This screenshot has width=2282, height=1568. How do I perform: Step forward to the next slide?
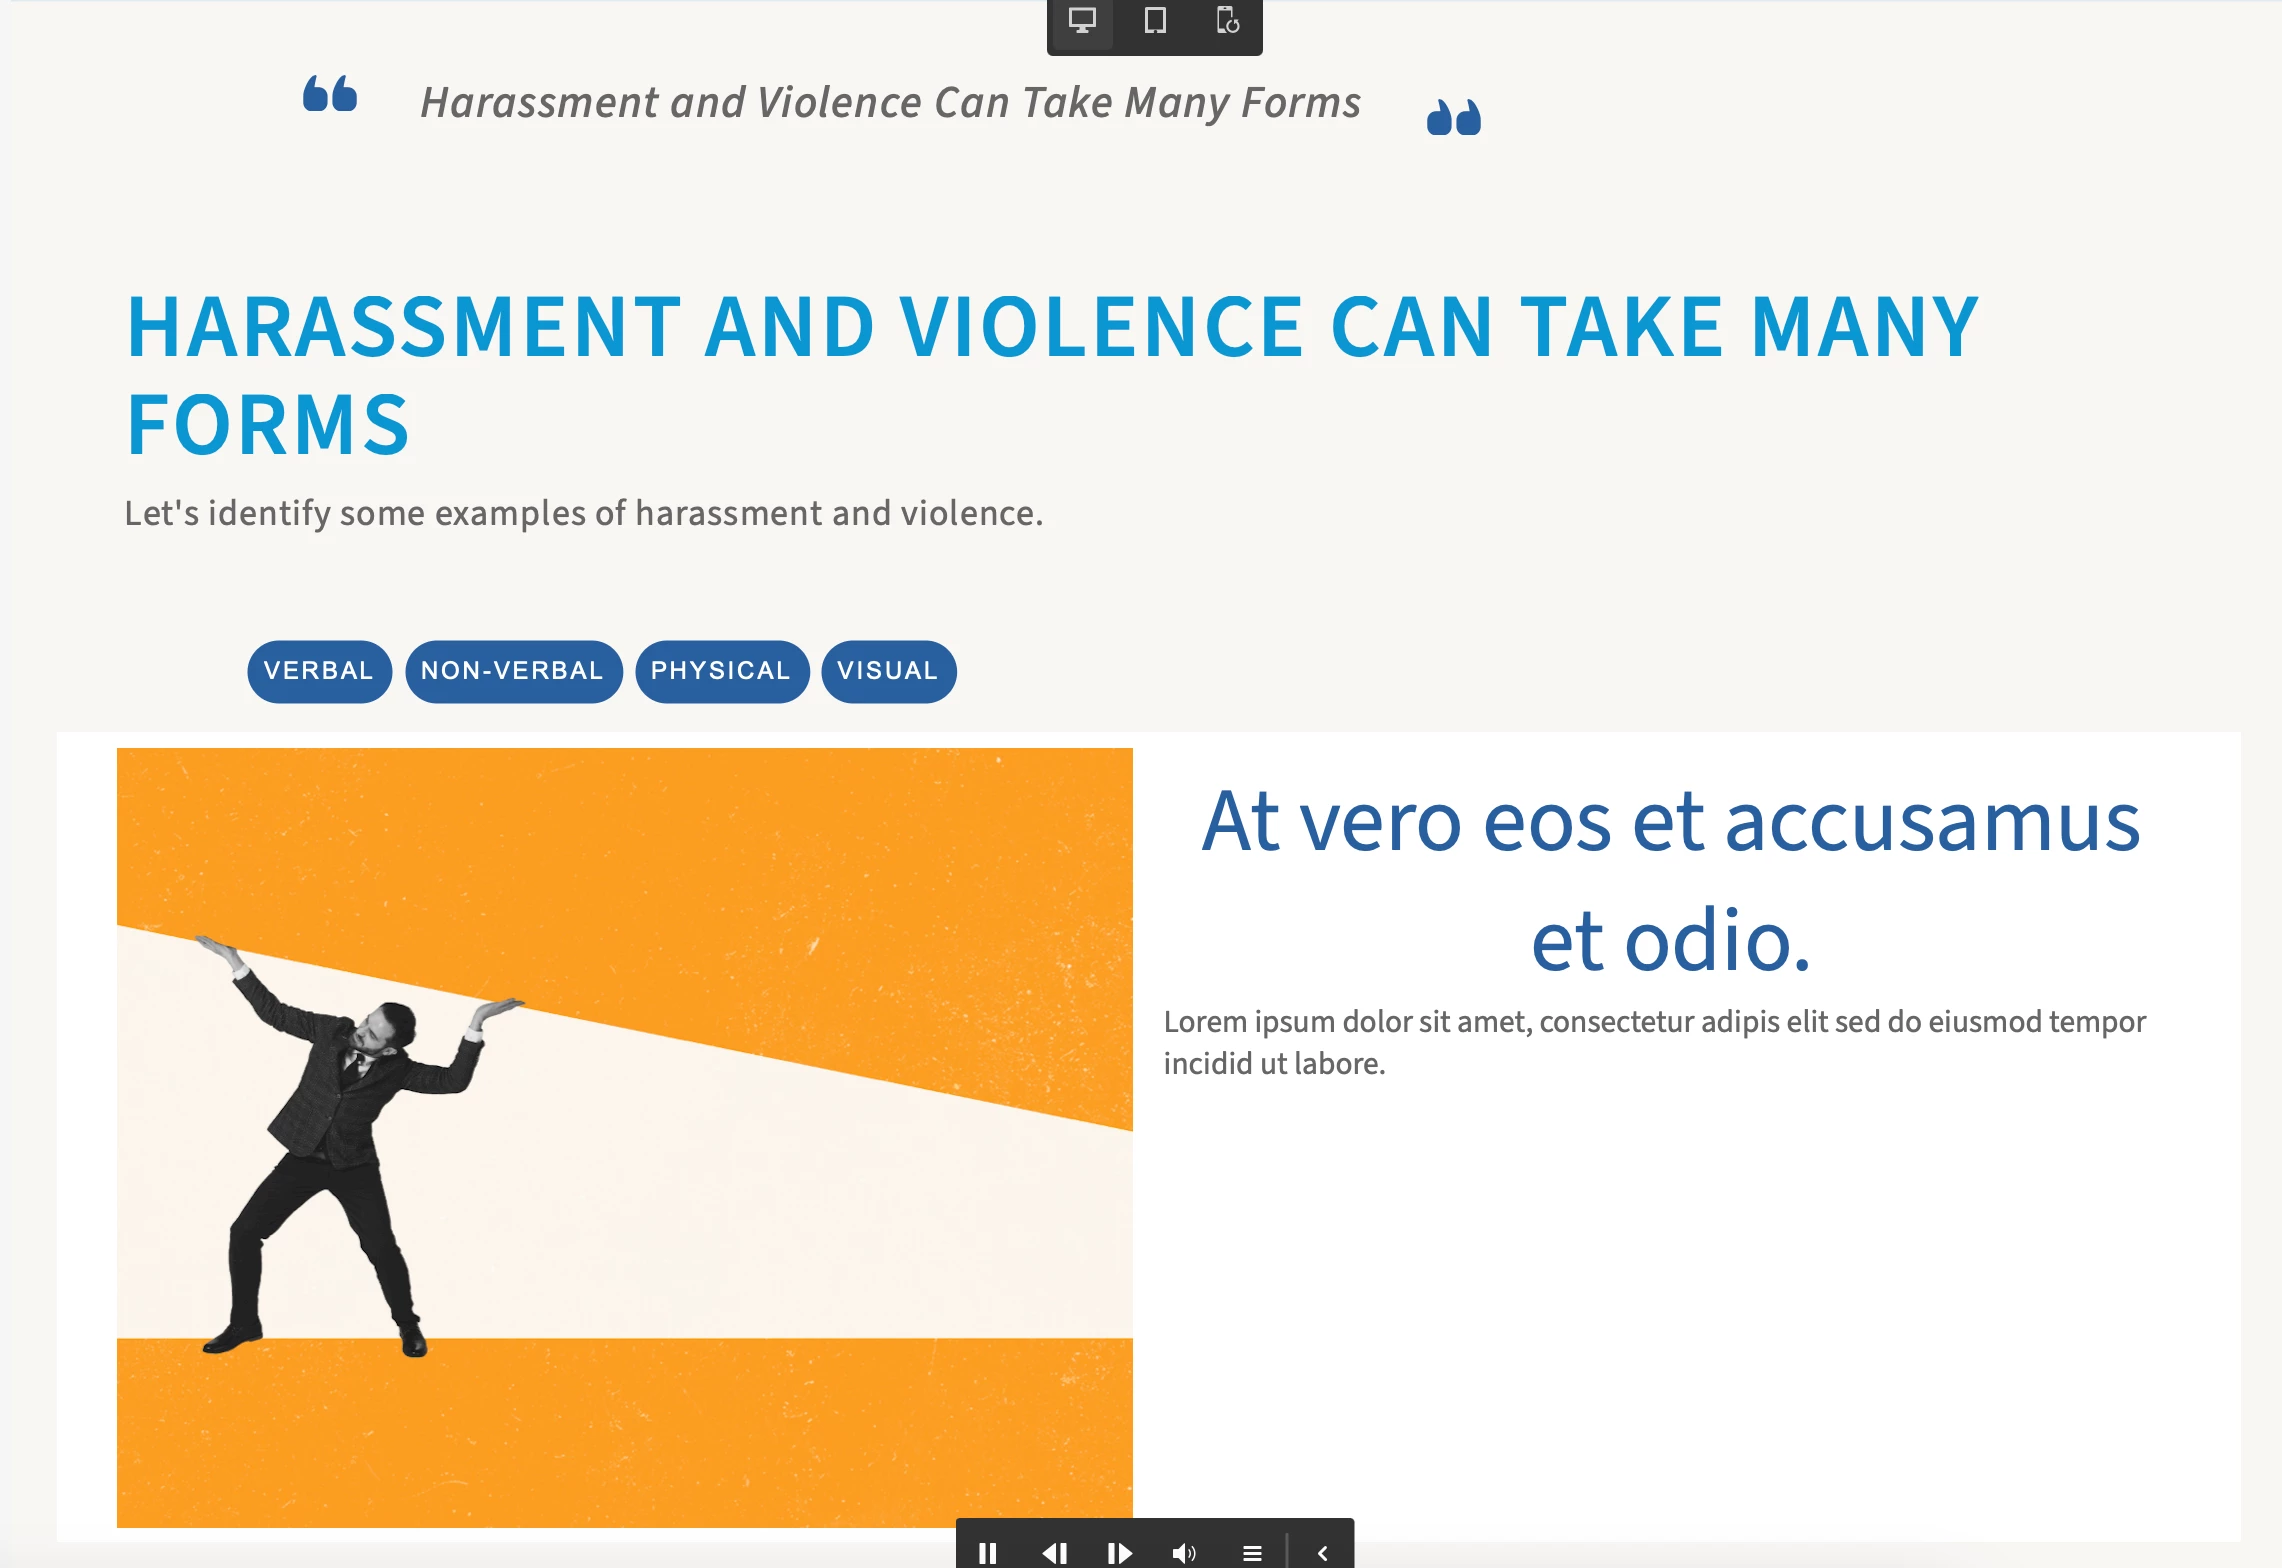coord(1120,1552)
